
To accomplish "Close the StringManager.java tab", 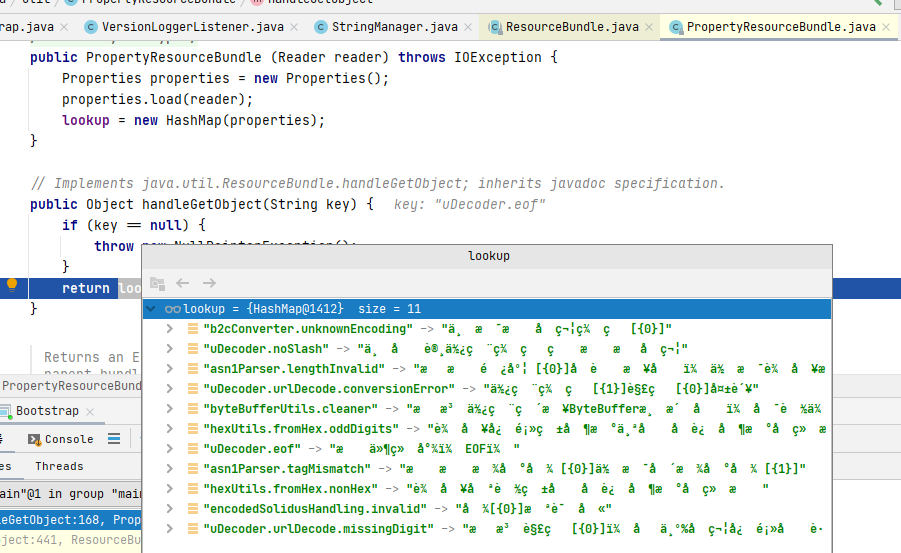I will tap(468, 27).
